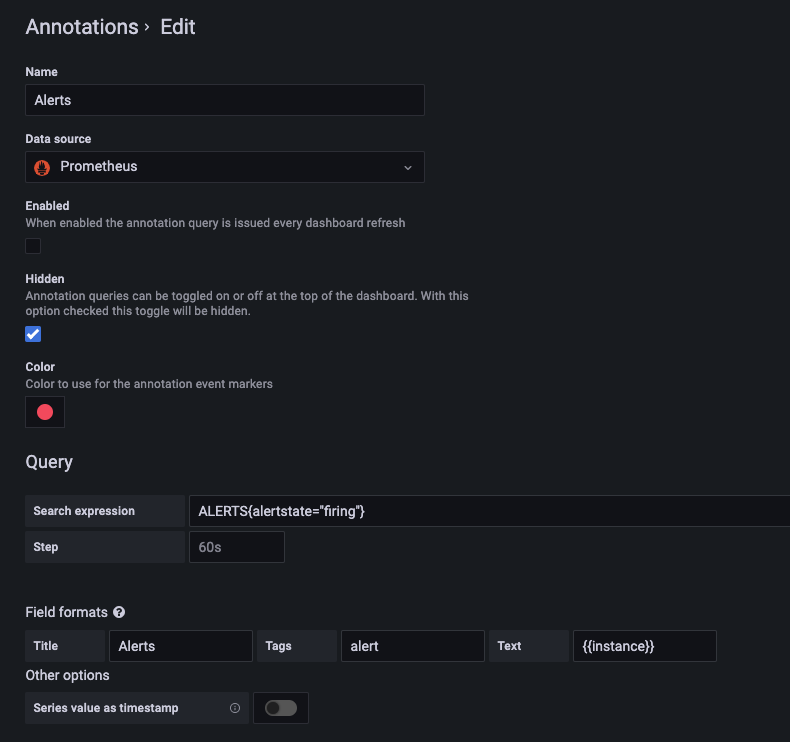Click the Search expression query field

pyautogui.click(x=489, y=511)
